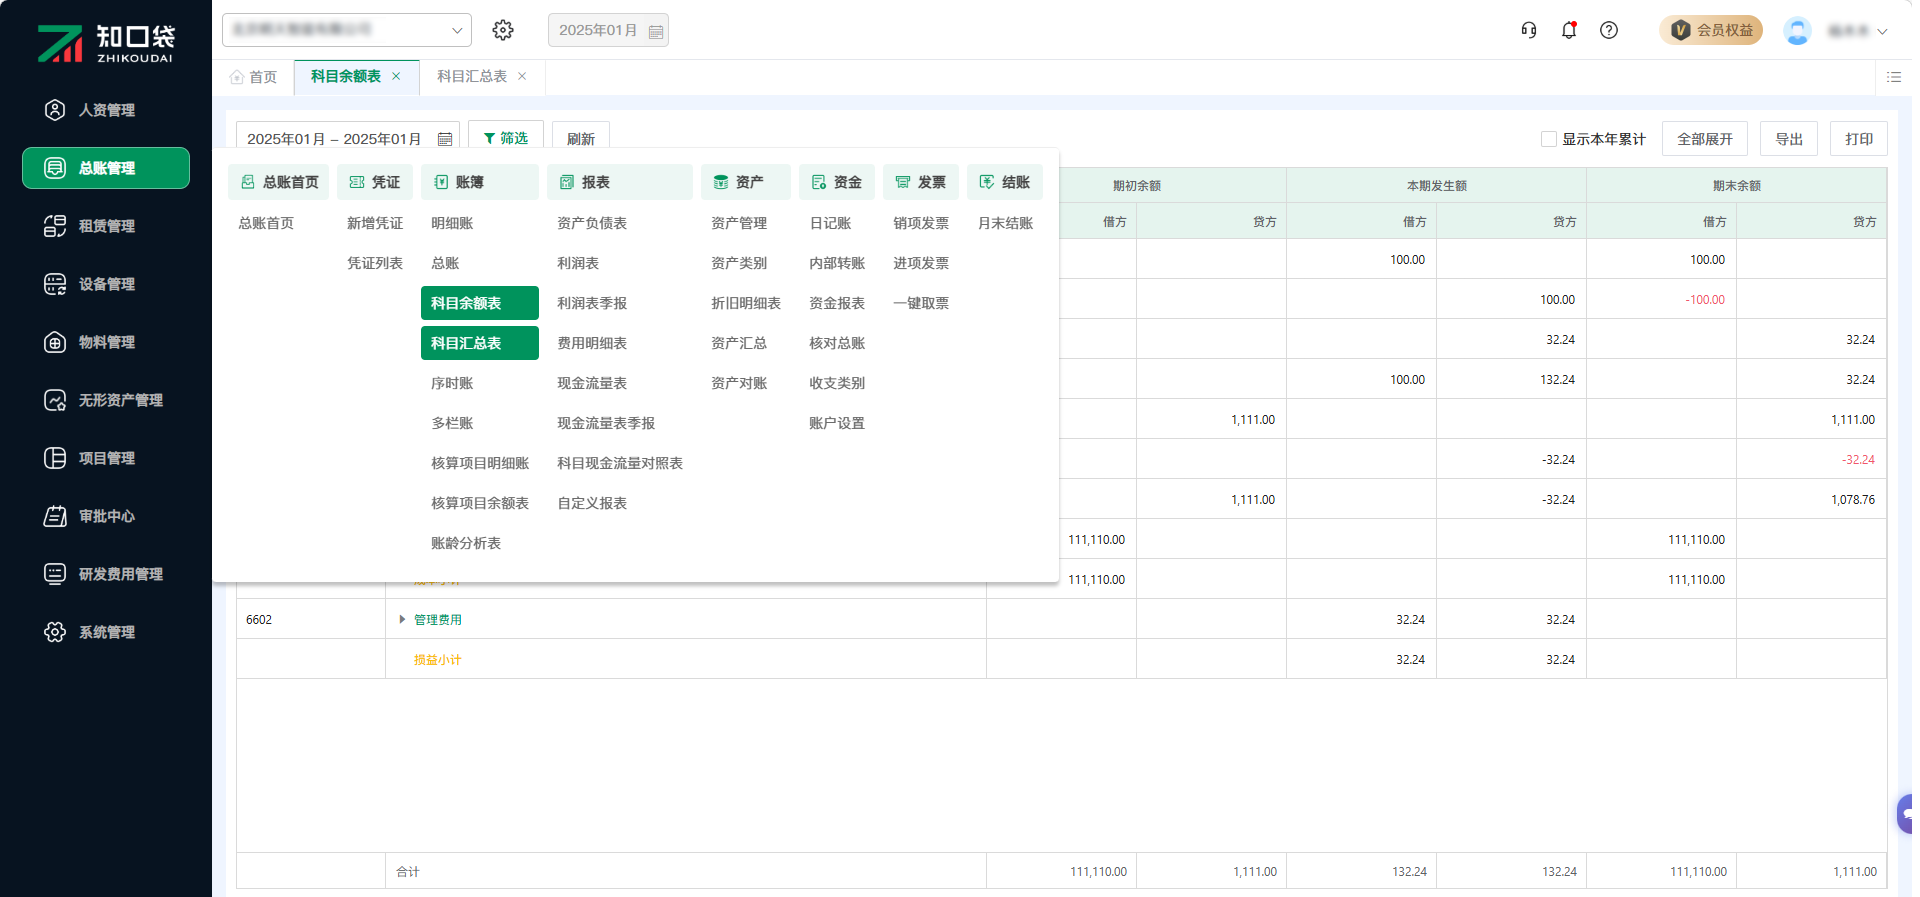Open the 2025年01月 period picker
This screenshot has height=897, width=1920.
(608, 30)
